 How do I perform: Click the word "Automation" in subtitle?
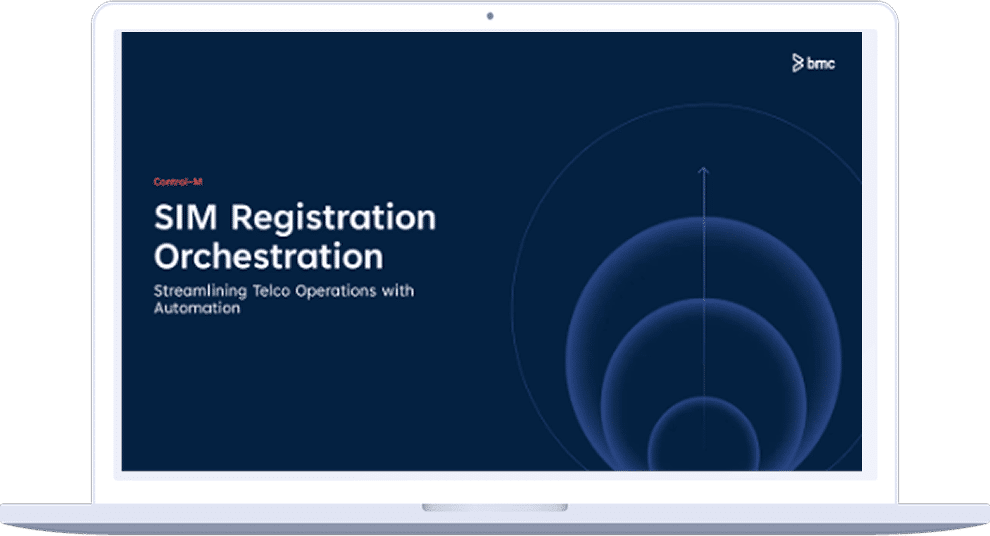coord(196,309)
